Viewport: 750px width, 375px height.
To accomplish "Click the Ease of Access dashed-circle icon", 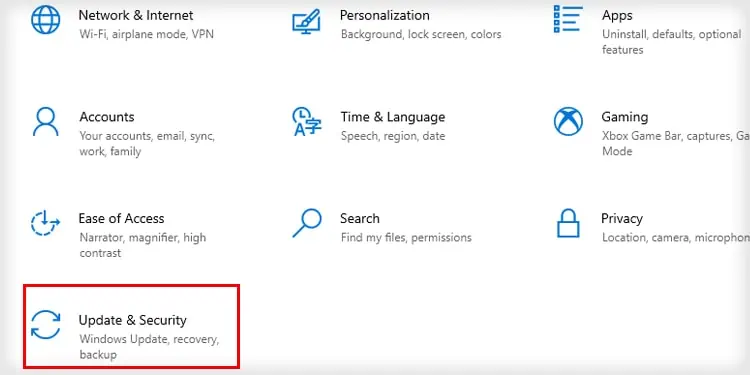I will click(45, 223).
